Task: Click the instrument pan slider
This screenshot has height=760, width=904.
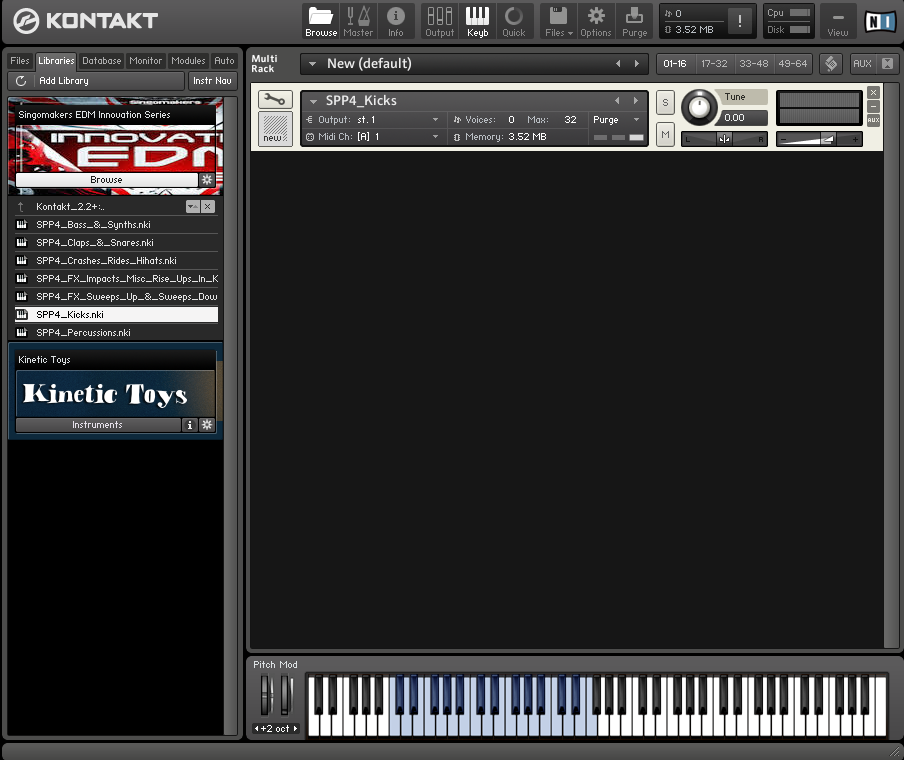Action: (x=724, y=139)
